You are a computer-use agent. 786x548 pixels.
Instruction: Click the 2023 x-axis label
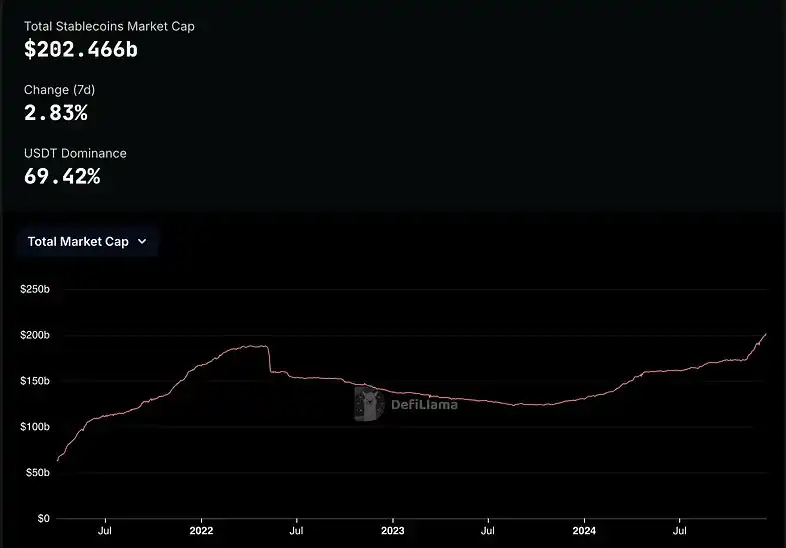pyautogui.click(x=393, y=532)
